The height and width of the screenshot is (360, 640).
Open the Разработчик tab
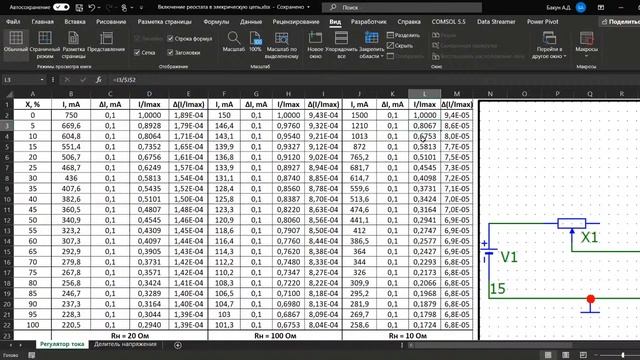[369, 22]
